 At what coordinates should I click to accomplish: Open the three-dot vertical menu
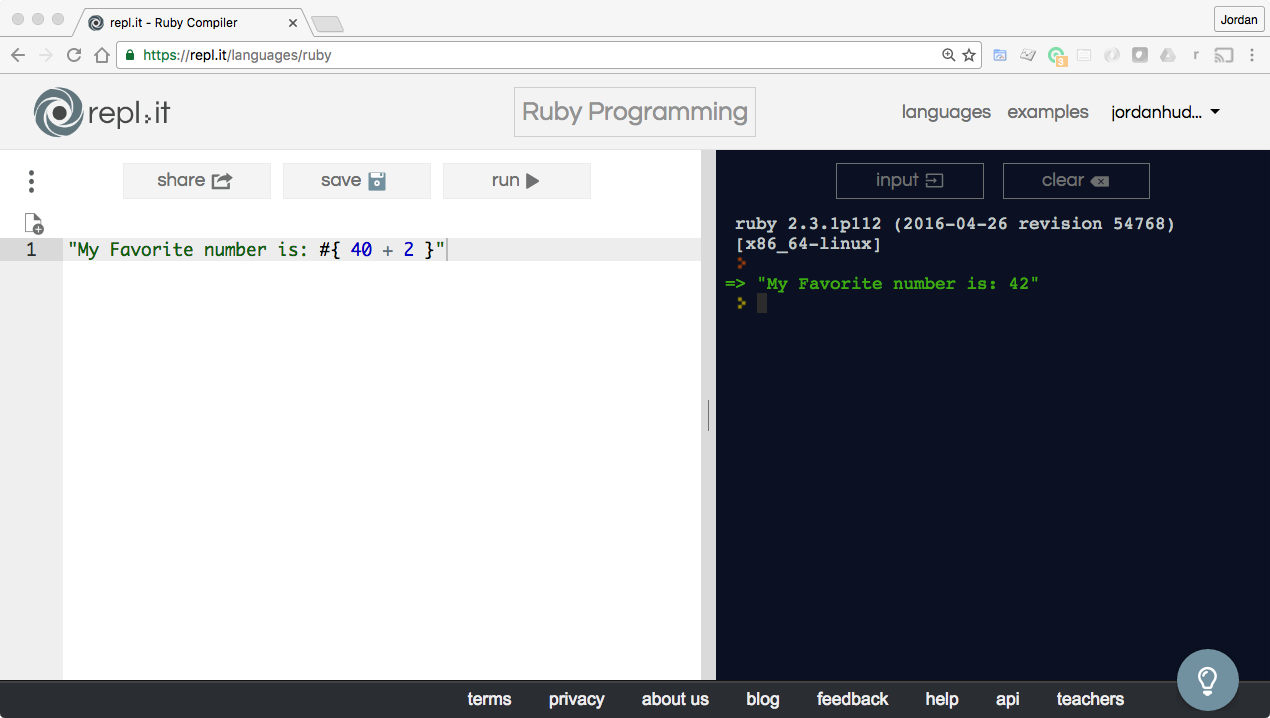[x=32, y=181]
